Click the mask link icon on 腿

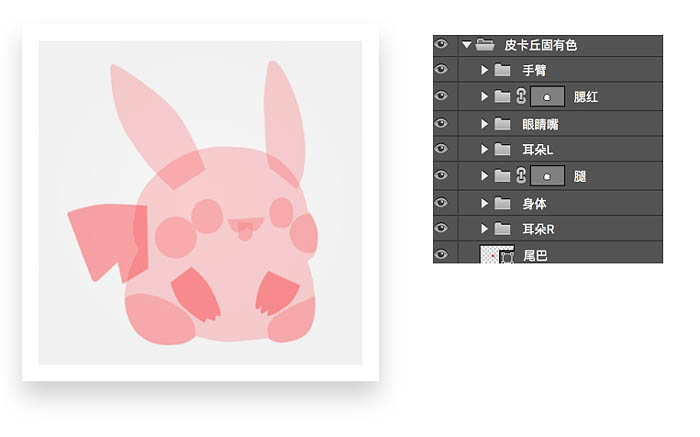tap(521, 176)
